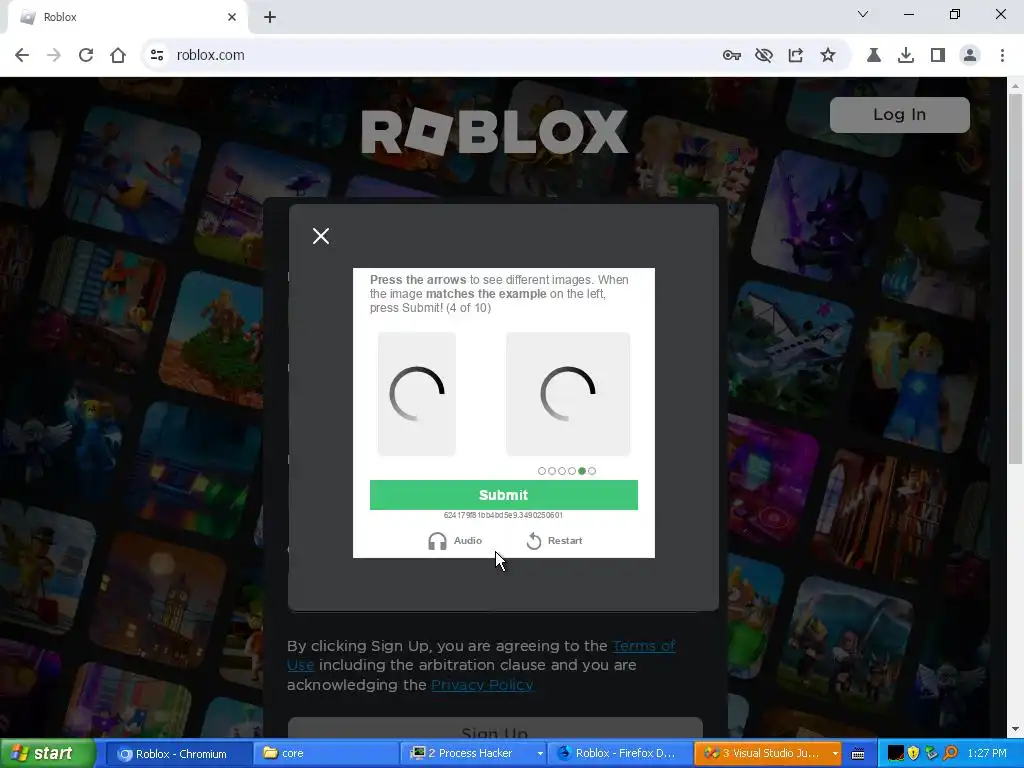This screenshot has width=1024, height=768.
Task: Click the page vertical scrollbar thumb
Action: [1015, 280]
